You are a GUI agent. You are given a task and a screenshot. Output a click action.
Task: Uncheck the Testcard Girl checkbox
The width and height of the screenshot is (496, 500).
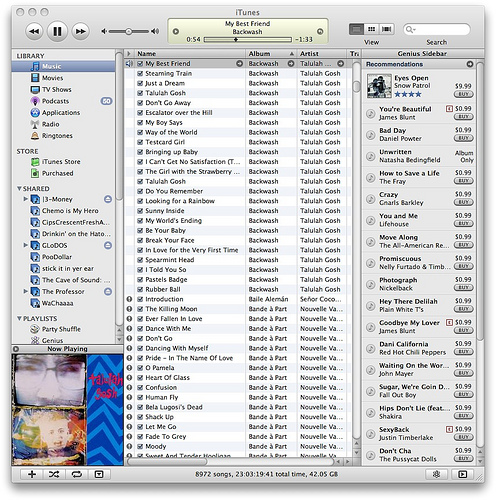pos(140,142)
